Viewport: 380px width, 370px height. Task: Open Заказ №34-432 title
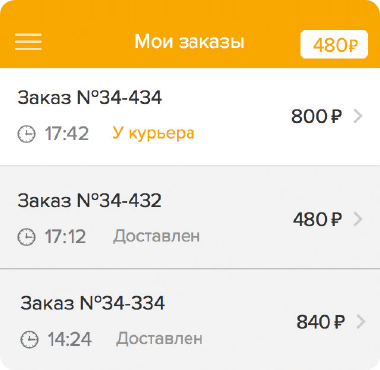90,201
